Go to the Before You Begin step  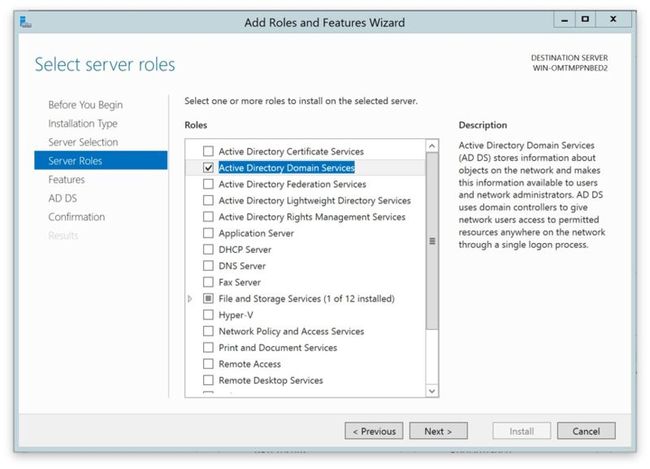point(85,105)
